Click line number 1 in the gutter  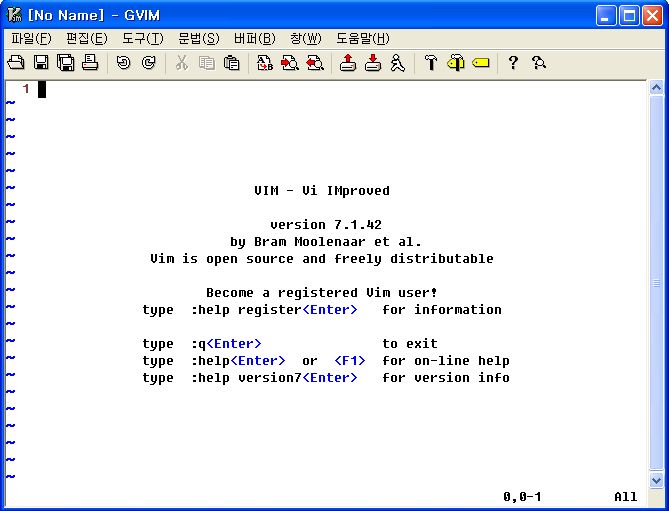(x=26, y=89)
